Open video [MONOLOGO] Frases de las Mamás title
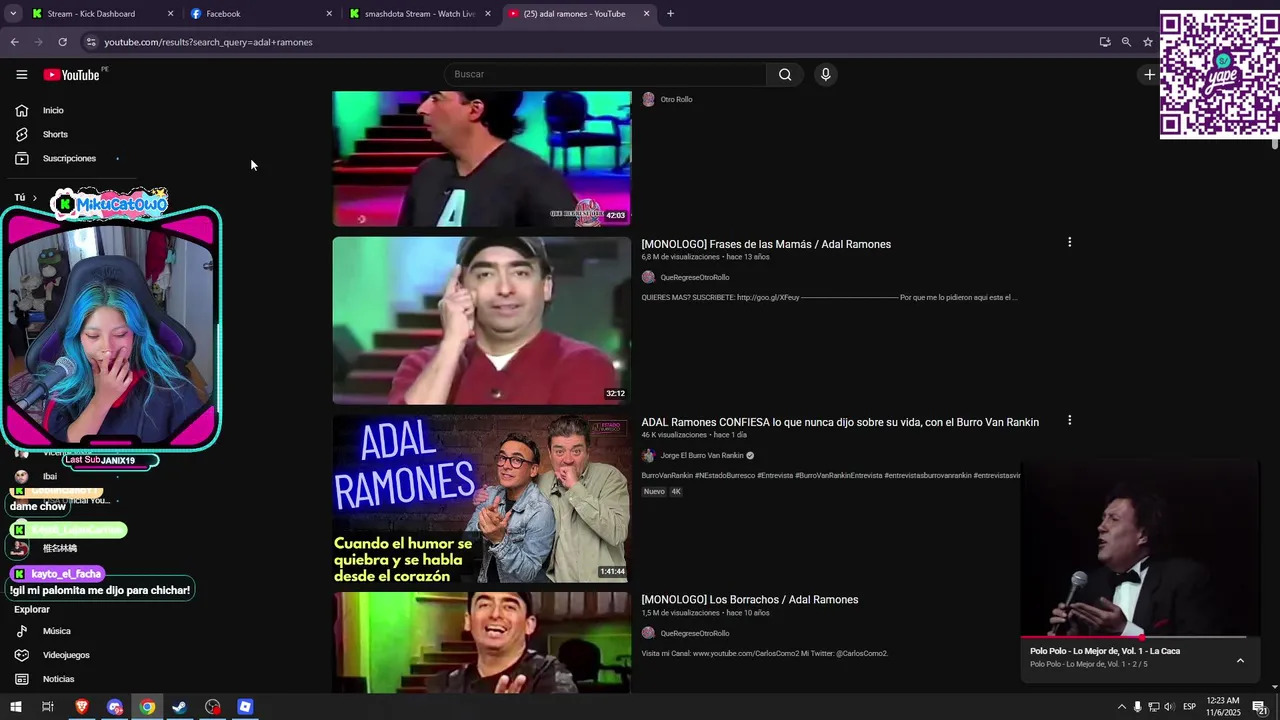The height and width of the screenshot is (720, 1280). click(766, 244)
